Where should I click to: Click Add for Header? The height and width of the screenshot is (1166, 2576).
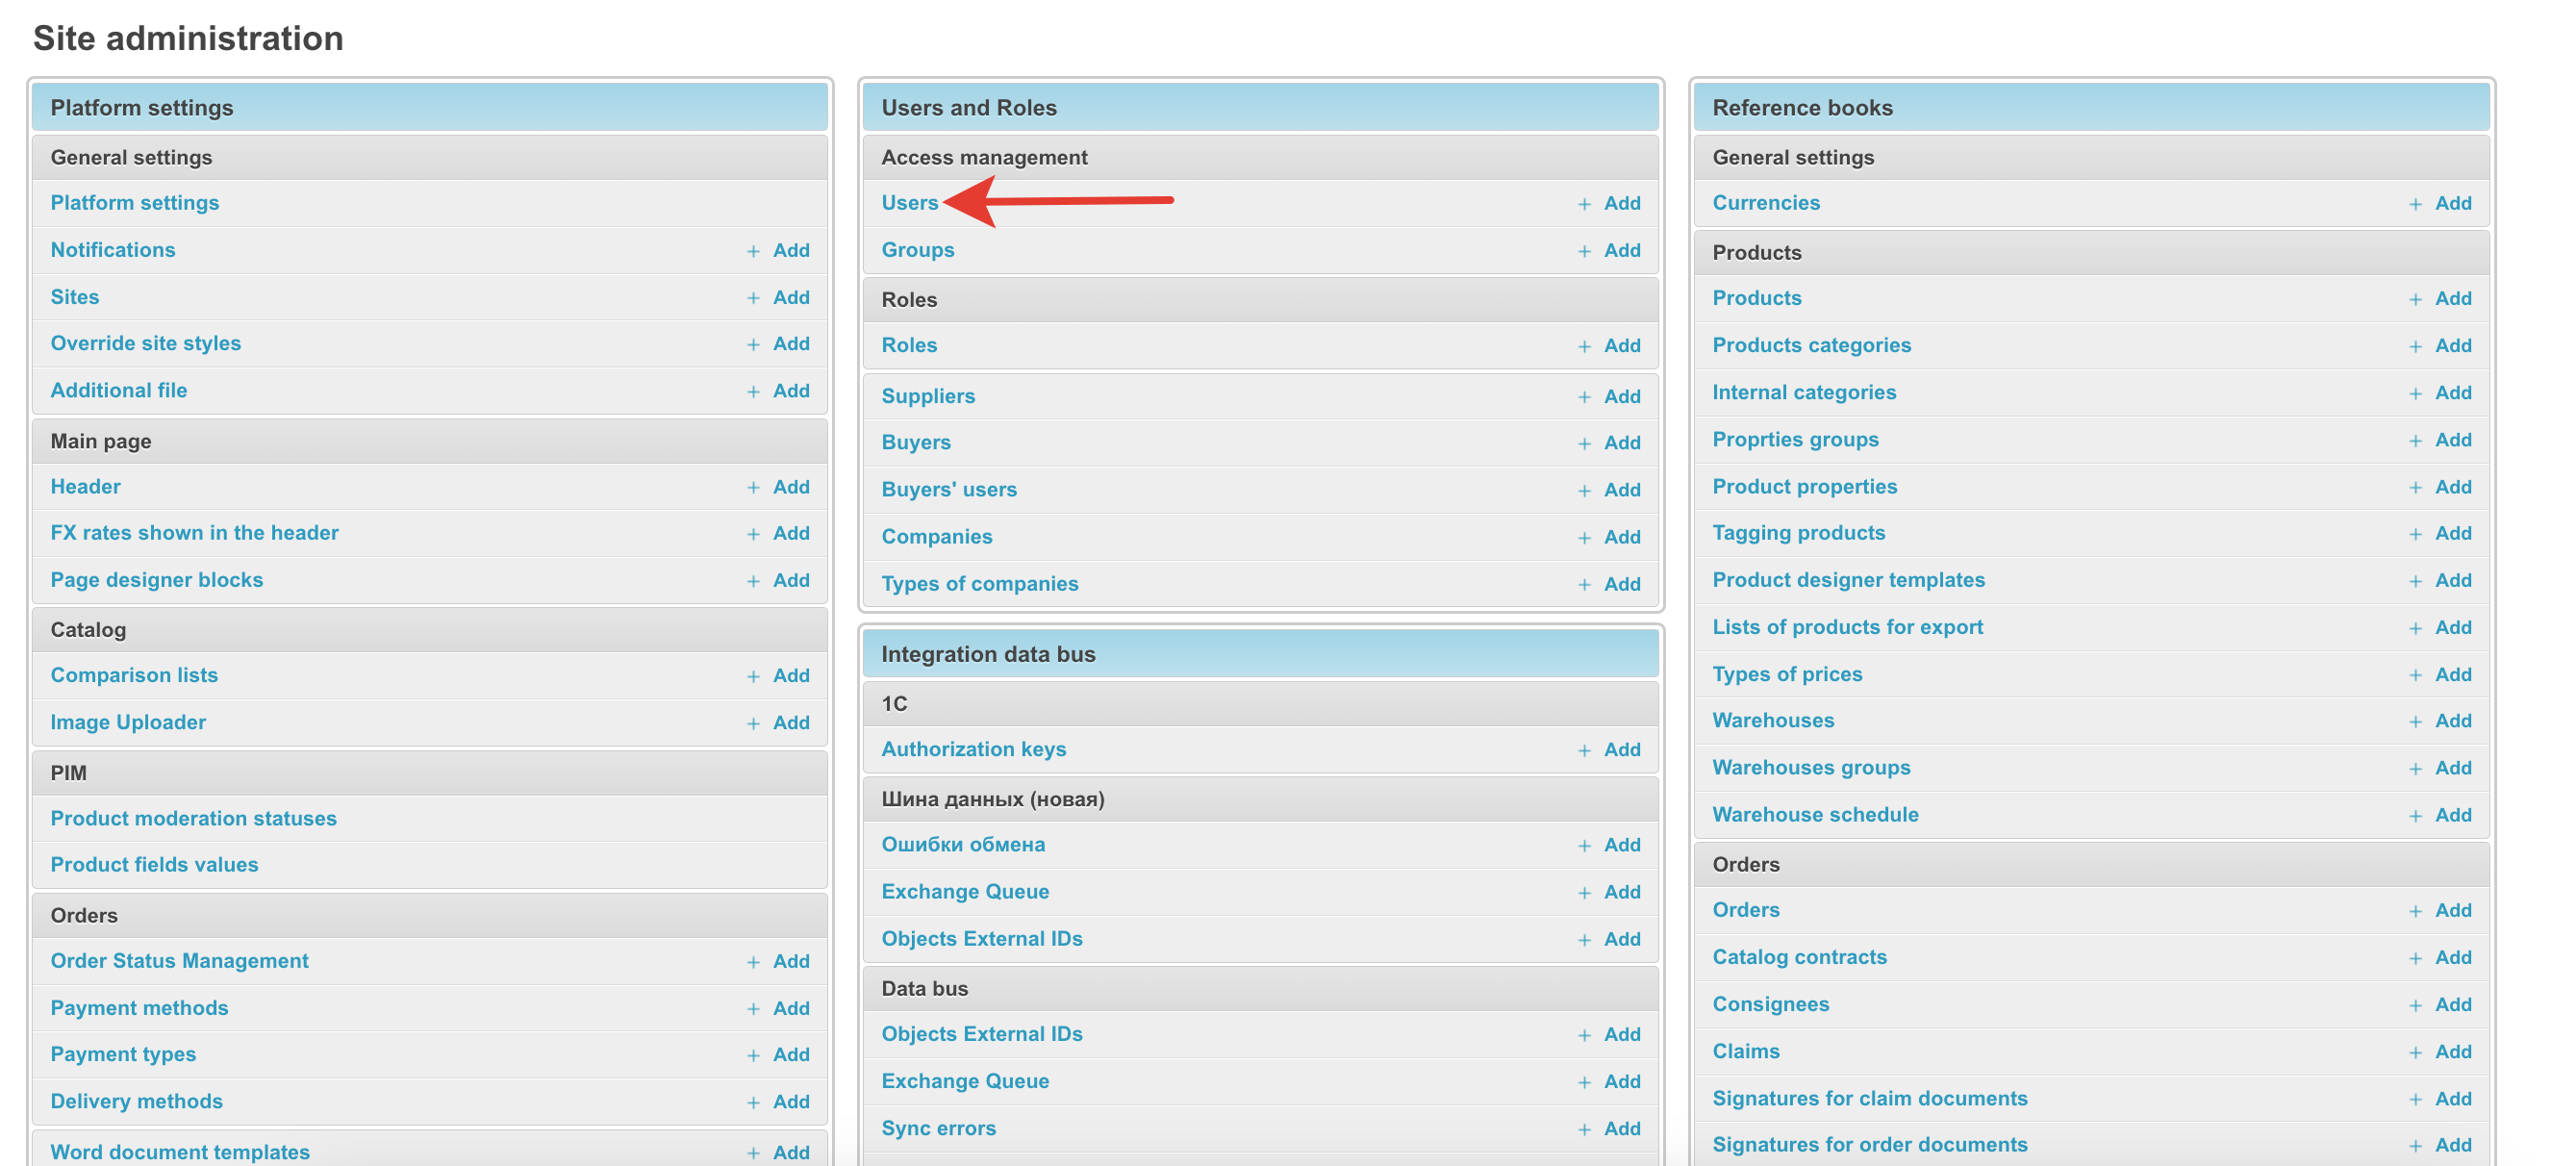point(790,487)
